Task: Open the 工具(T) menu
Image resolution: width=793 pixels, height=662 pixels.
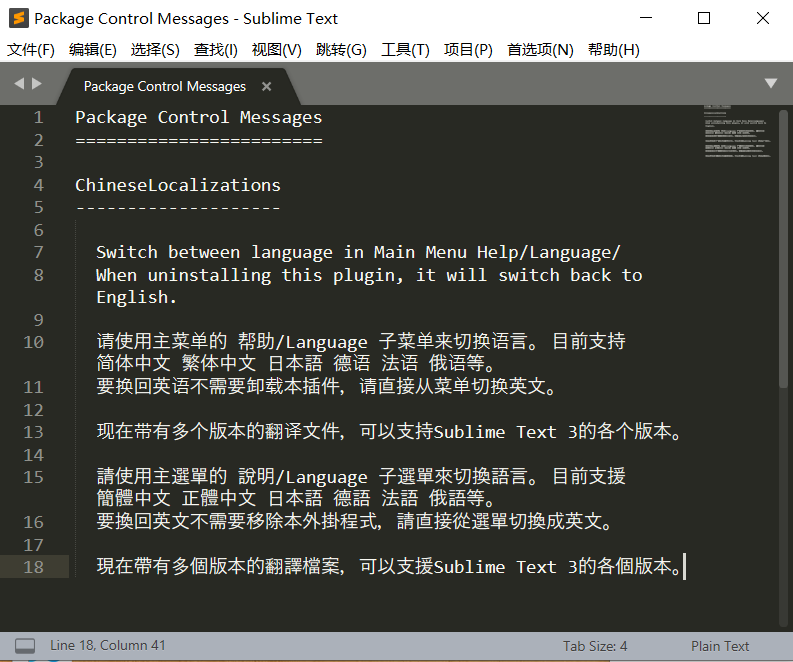Action: click(405, 50)
